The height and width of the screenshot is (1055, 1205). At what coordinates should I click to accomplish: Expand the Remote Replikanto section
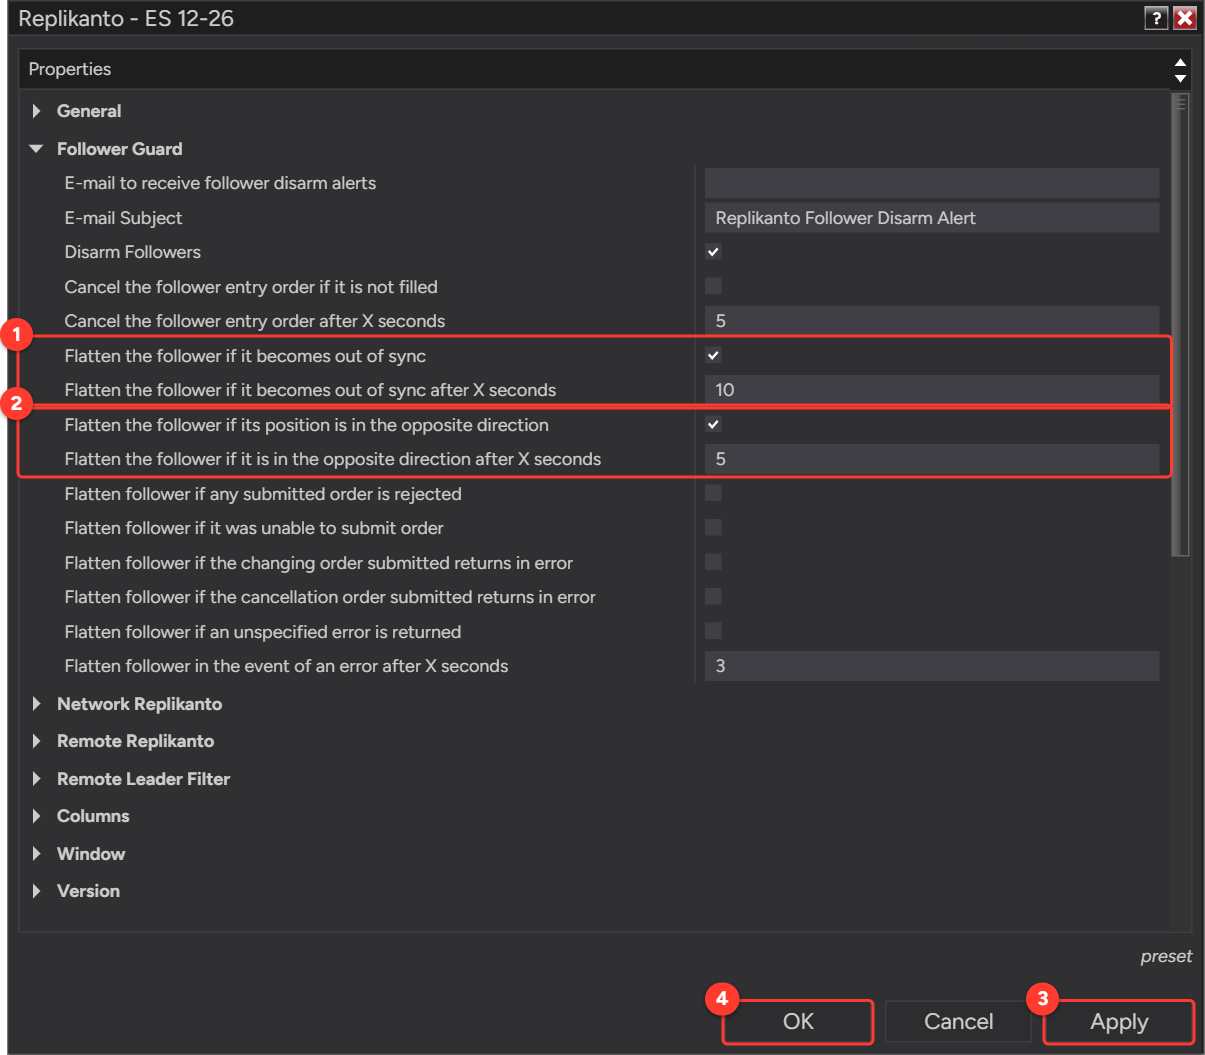[37, 741]
